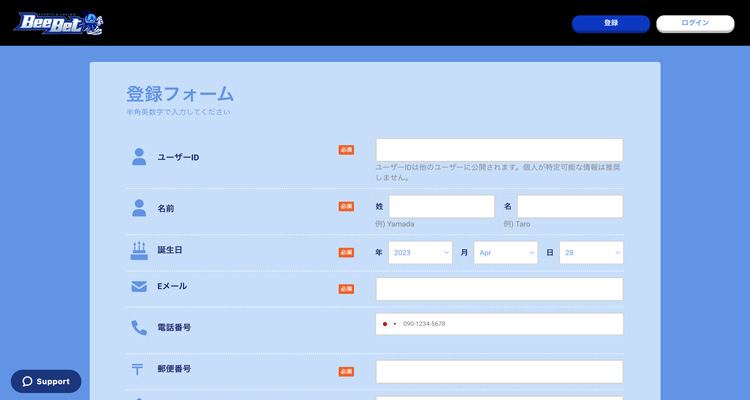The width and height of the screenshot is (750, 400).
Task: Focus the ユーザーID input field
Action: [x=499, y=150]
